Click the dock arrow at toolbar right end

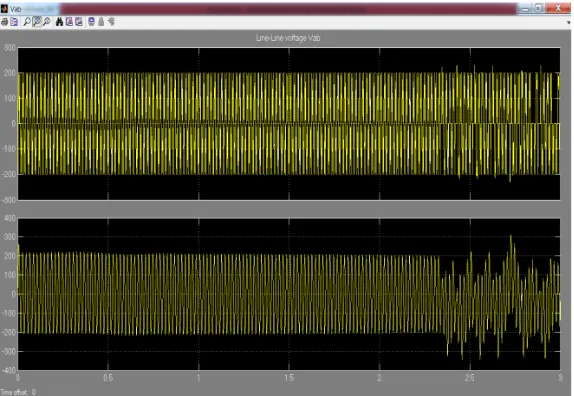pos(569,22)
